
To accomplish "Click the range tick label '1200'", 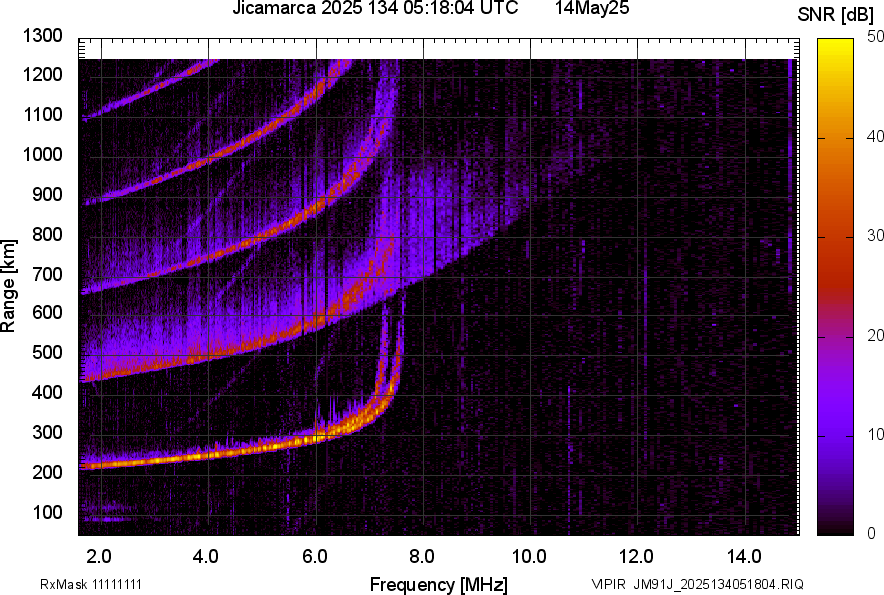I will pyautogui.click(x=42, y=74).
